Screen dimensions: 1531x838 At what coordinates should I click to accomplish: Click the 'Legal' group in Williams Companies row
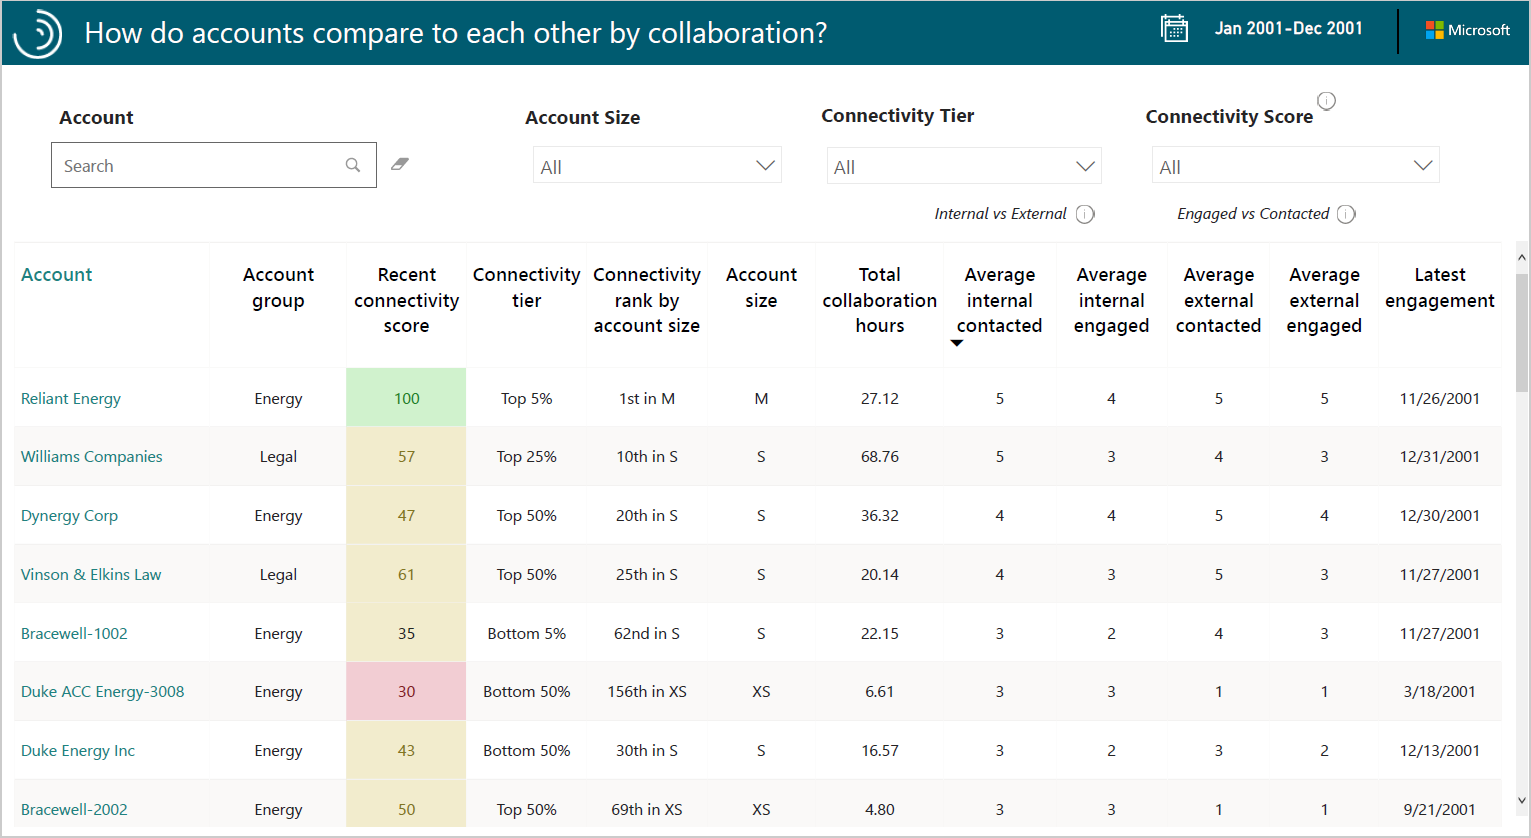click(278, 457)
